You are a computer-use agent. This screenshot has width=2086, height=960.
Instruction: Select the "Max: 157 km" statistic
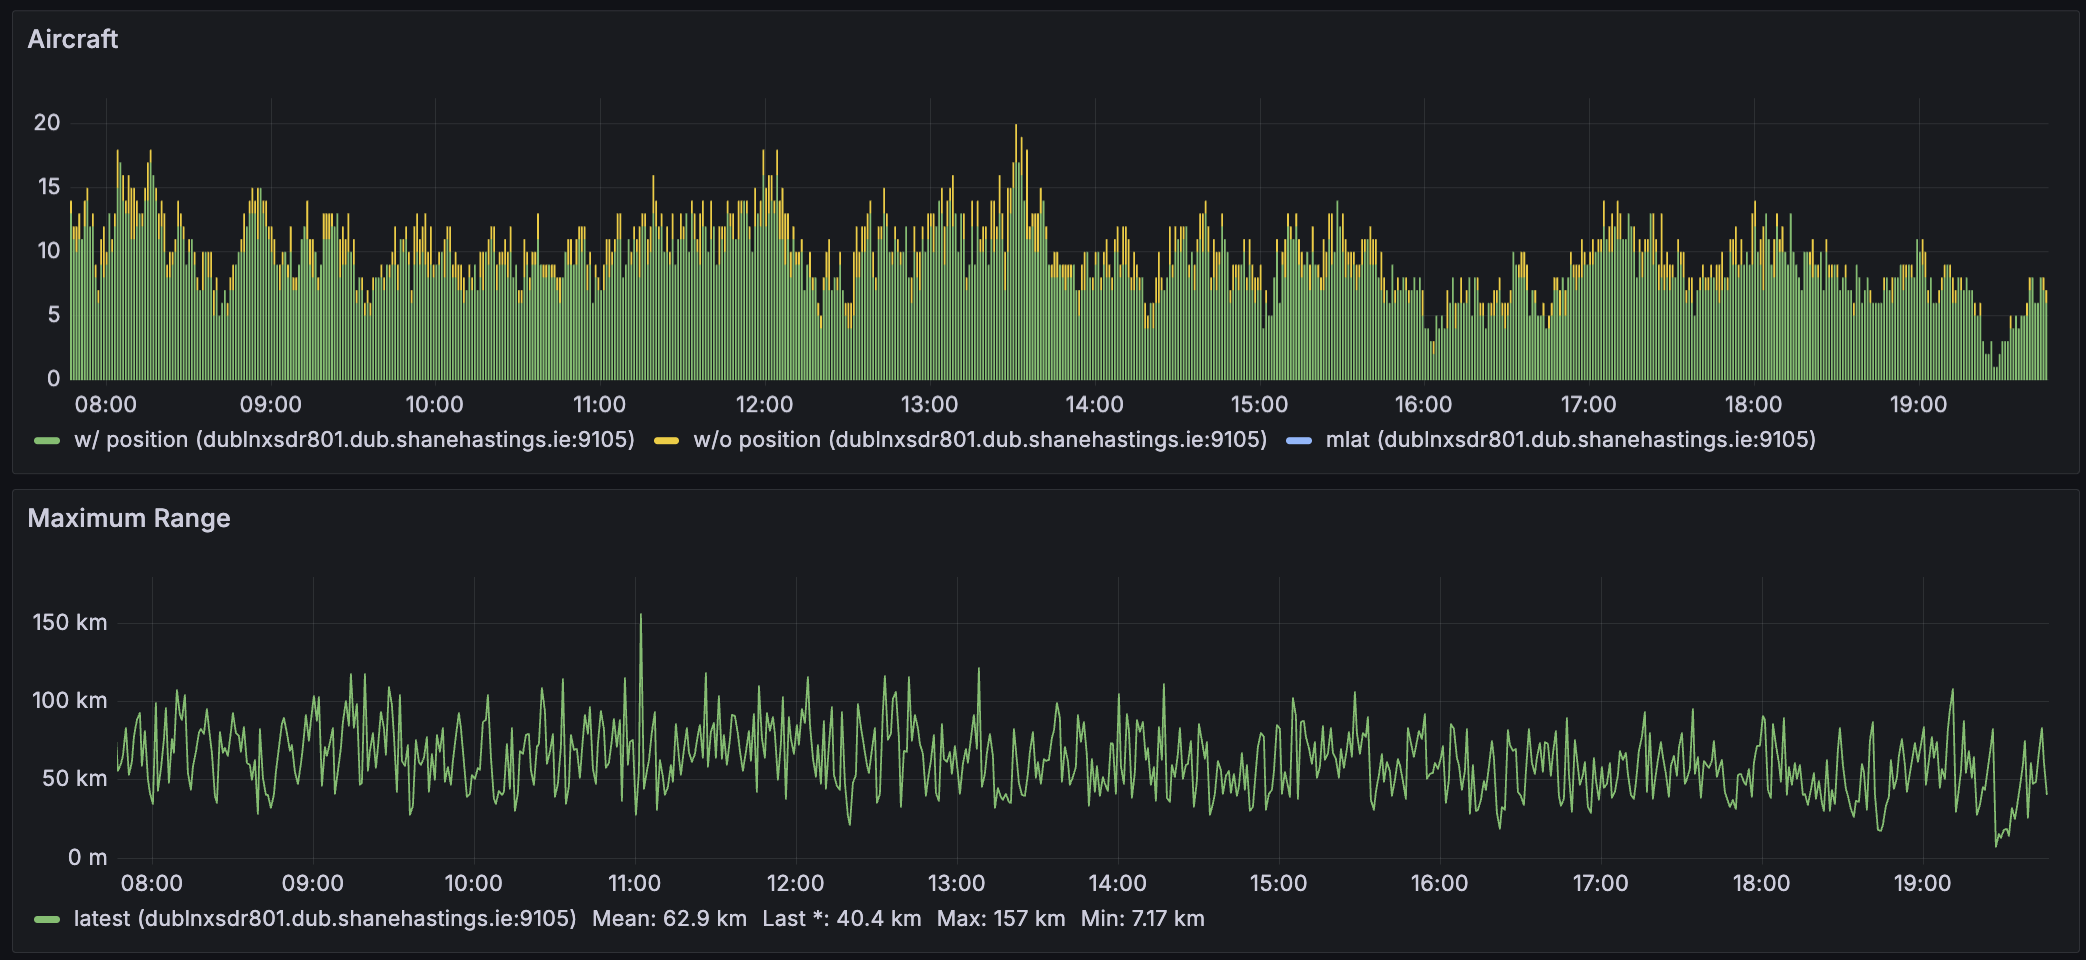[x=1003, y=917]
